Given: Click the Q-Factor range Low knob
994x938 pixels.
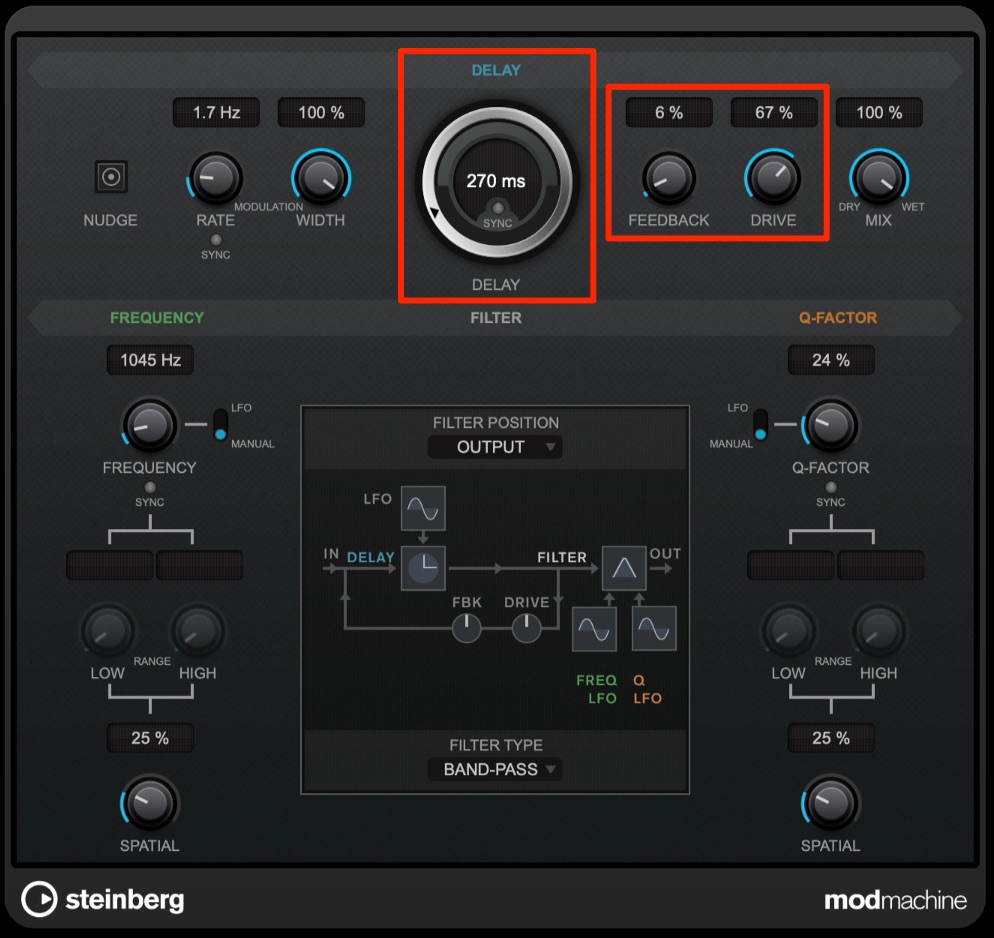Looking at the screenshot, I should (789, 631).
